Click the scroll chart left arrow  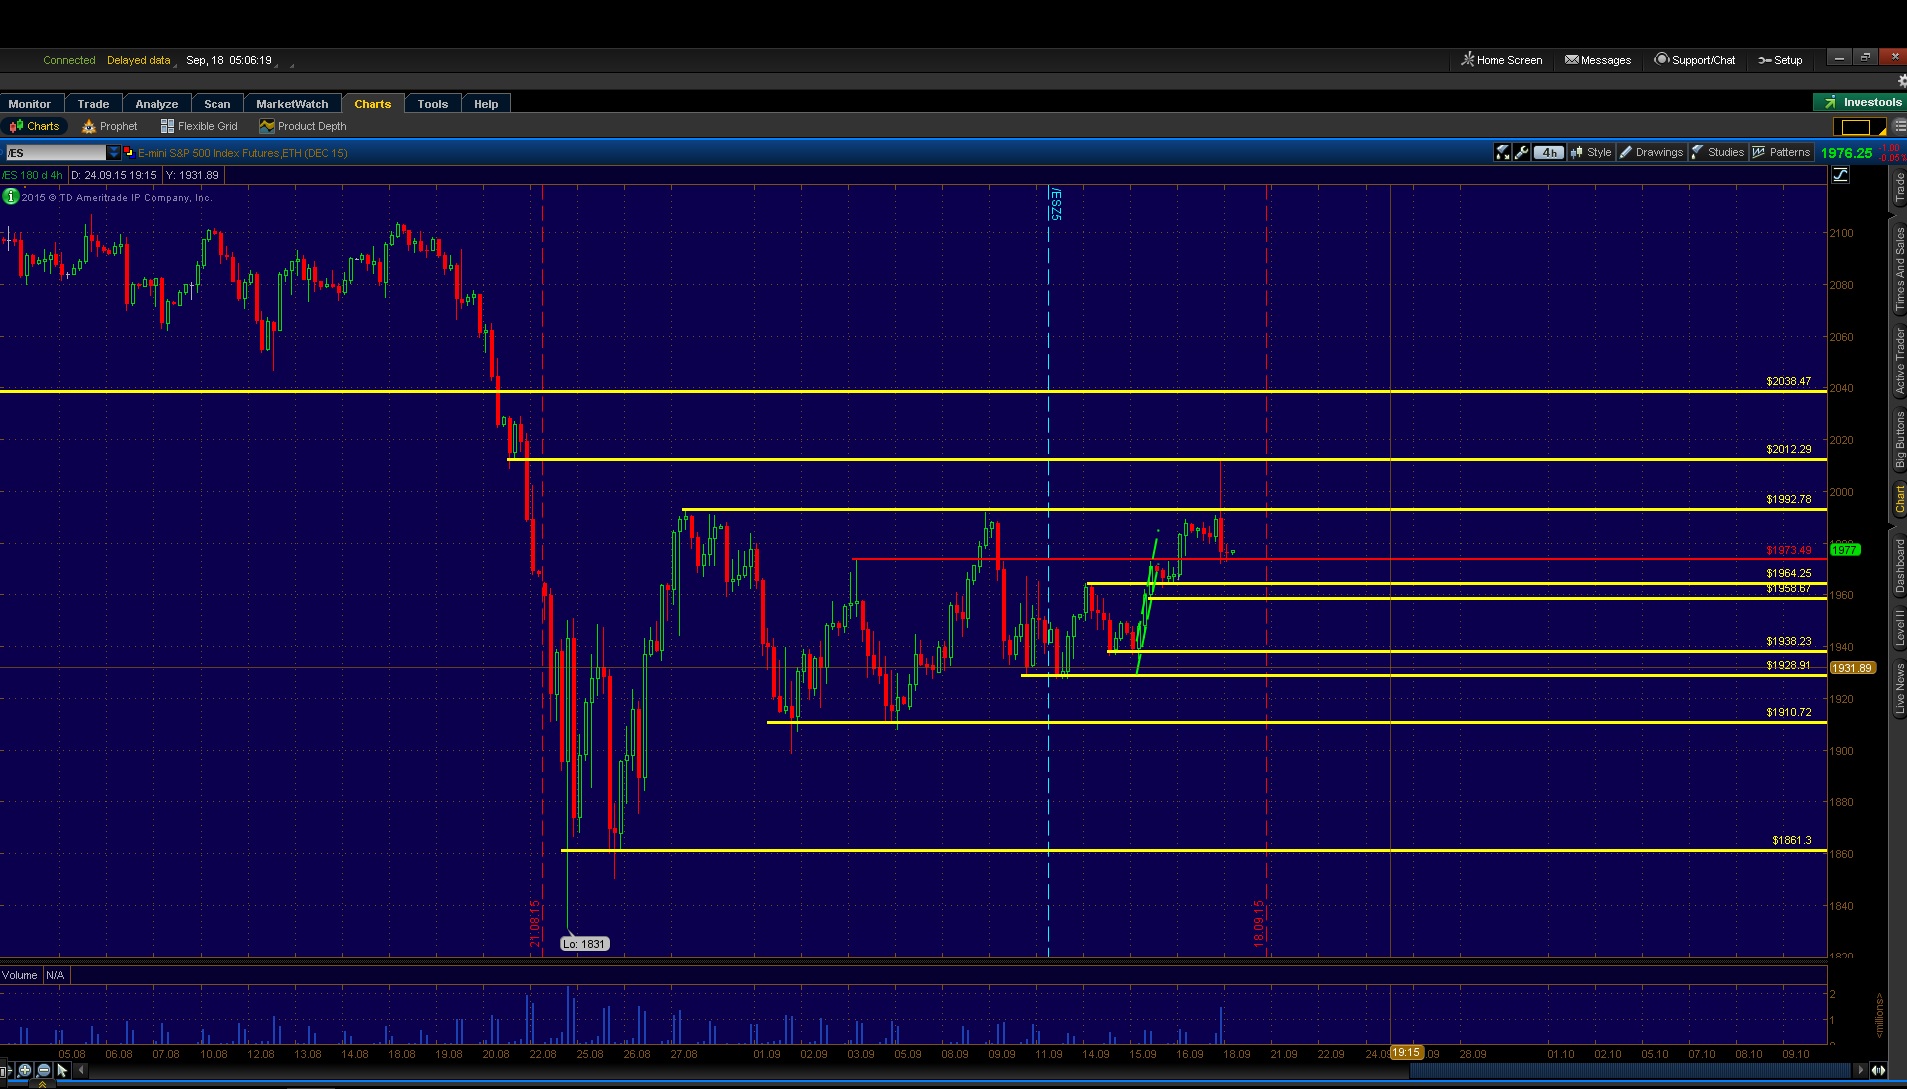pos(81,1070)
